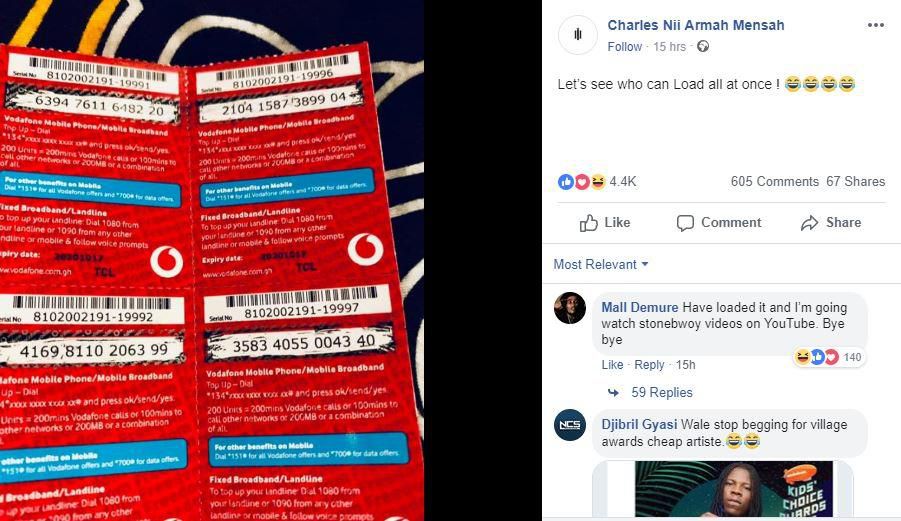
Task: View reactions via the reaction emoji icons
Action: pyautogui.click(x=582, y=182)
